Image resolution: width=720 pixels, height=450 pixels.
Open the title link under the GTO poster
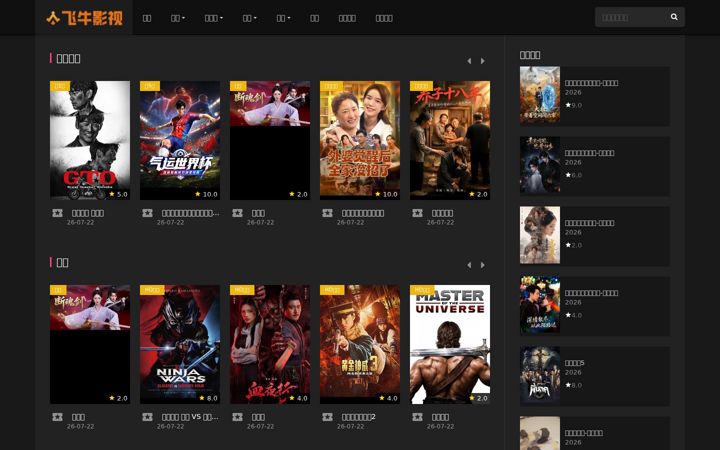tap(88, 213)
